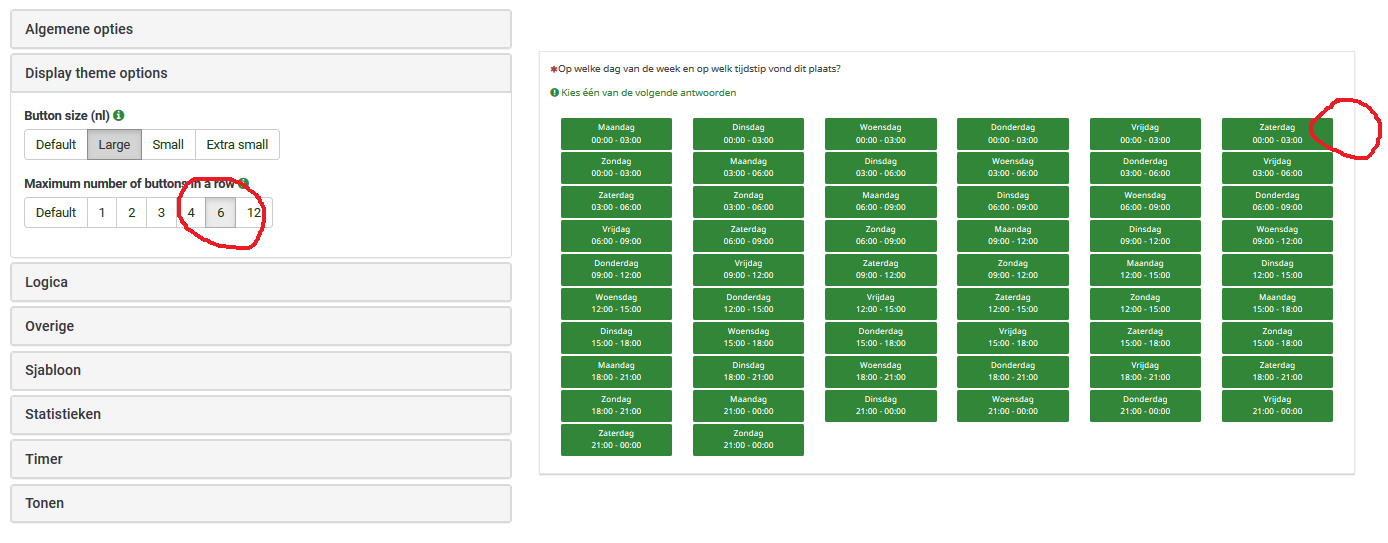
Task: Select answer Woensdag 00:00 - 03:00
Action: 881,134
